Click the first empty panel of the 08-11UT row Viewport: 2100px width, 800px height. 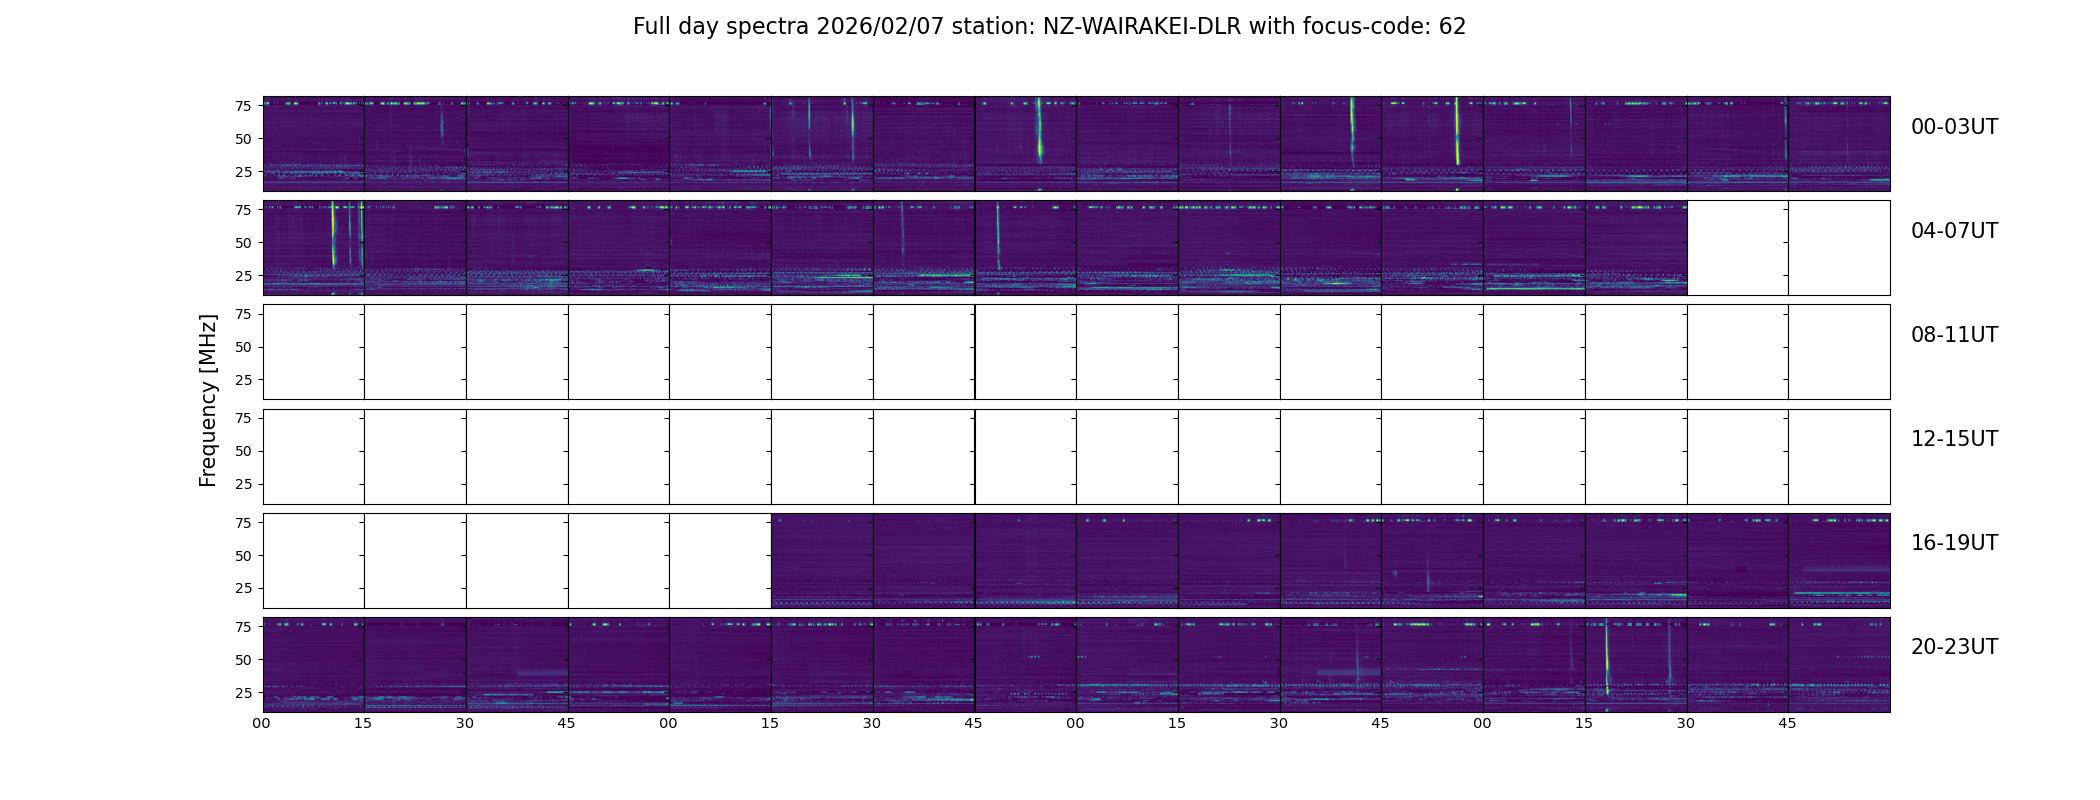313,352
